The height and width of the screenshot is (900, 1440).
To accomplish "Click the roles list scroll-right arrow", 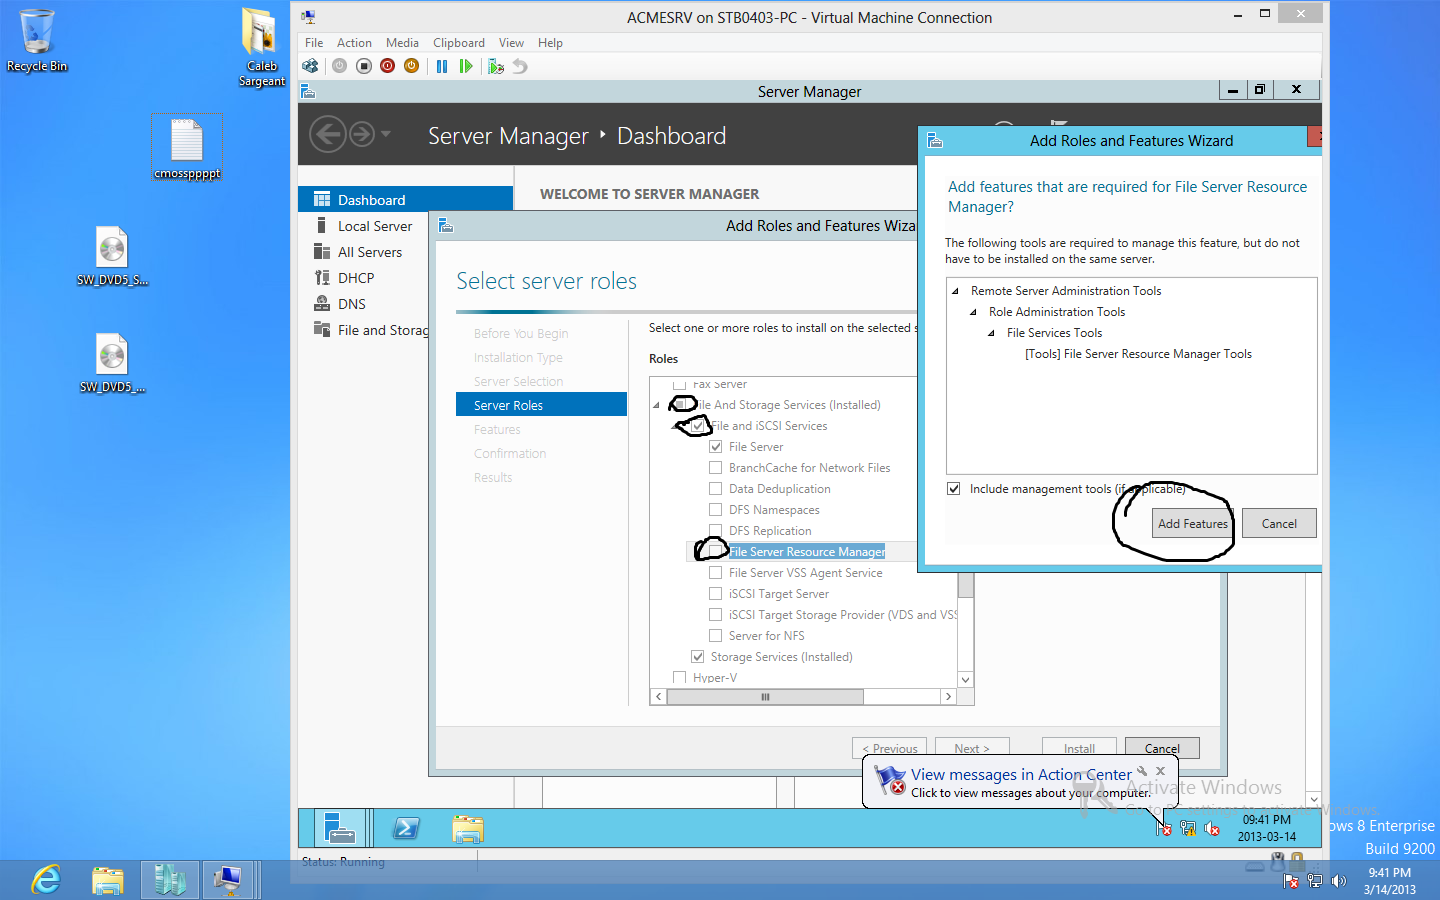I will coord(948,697).
